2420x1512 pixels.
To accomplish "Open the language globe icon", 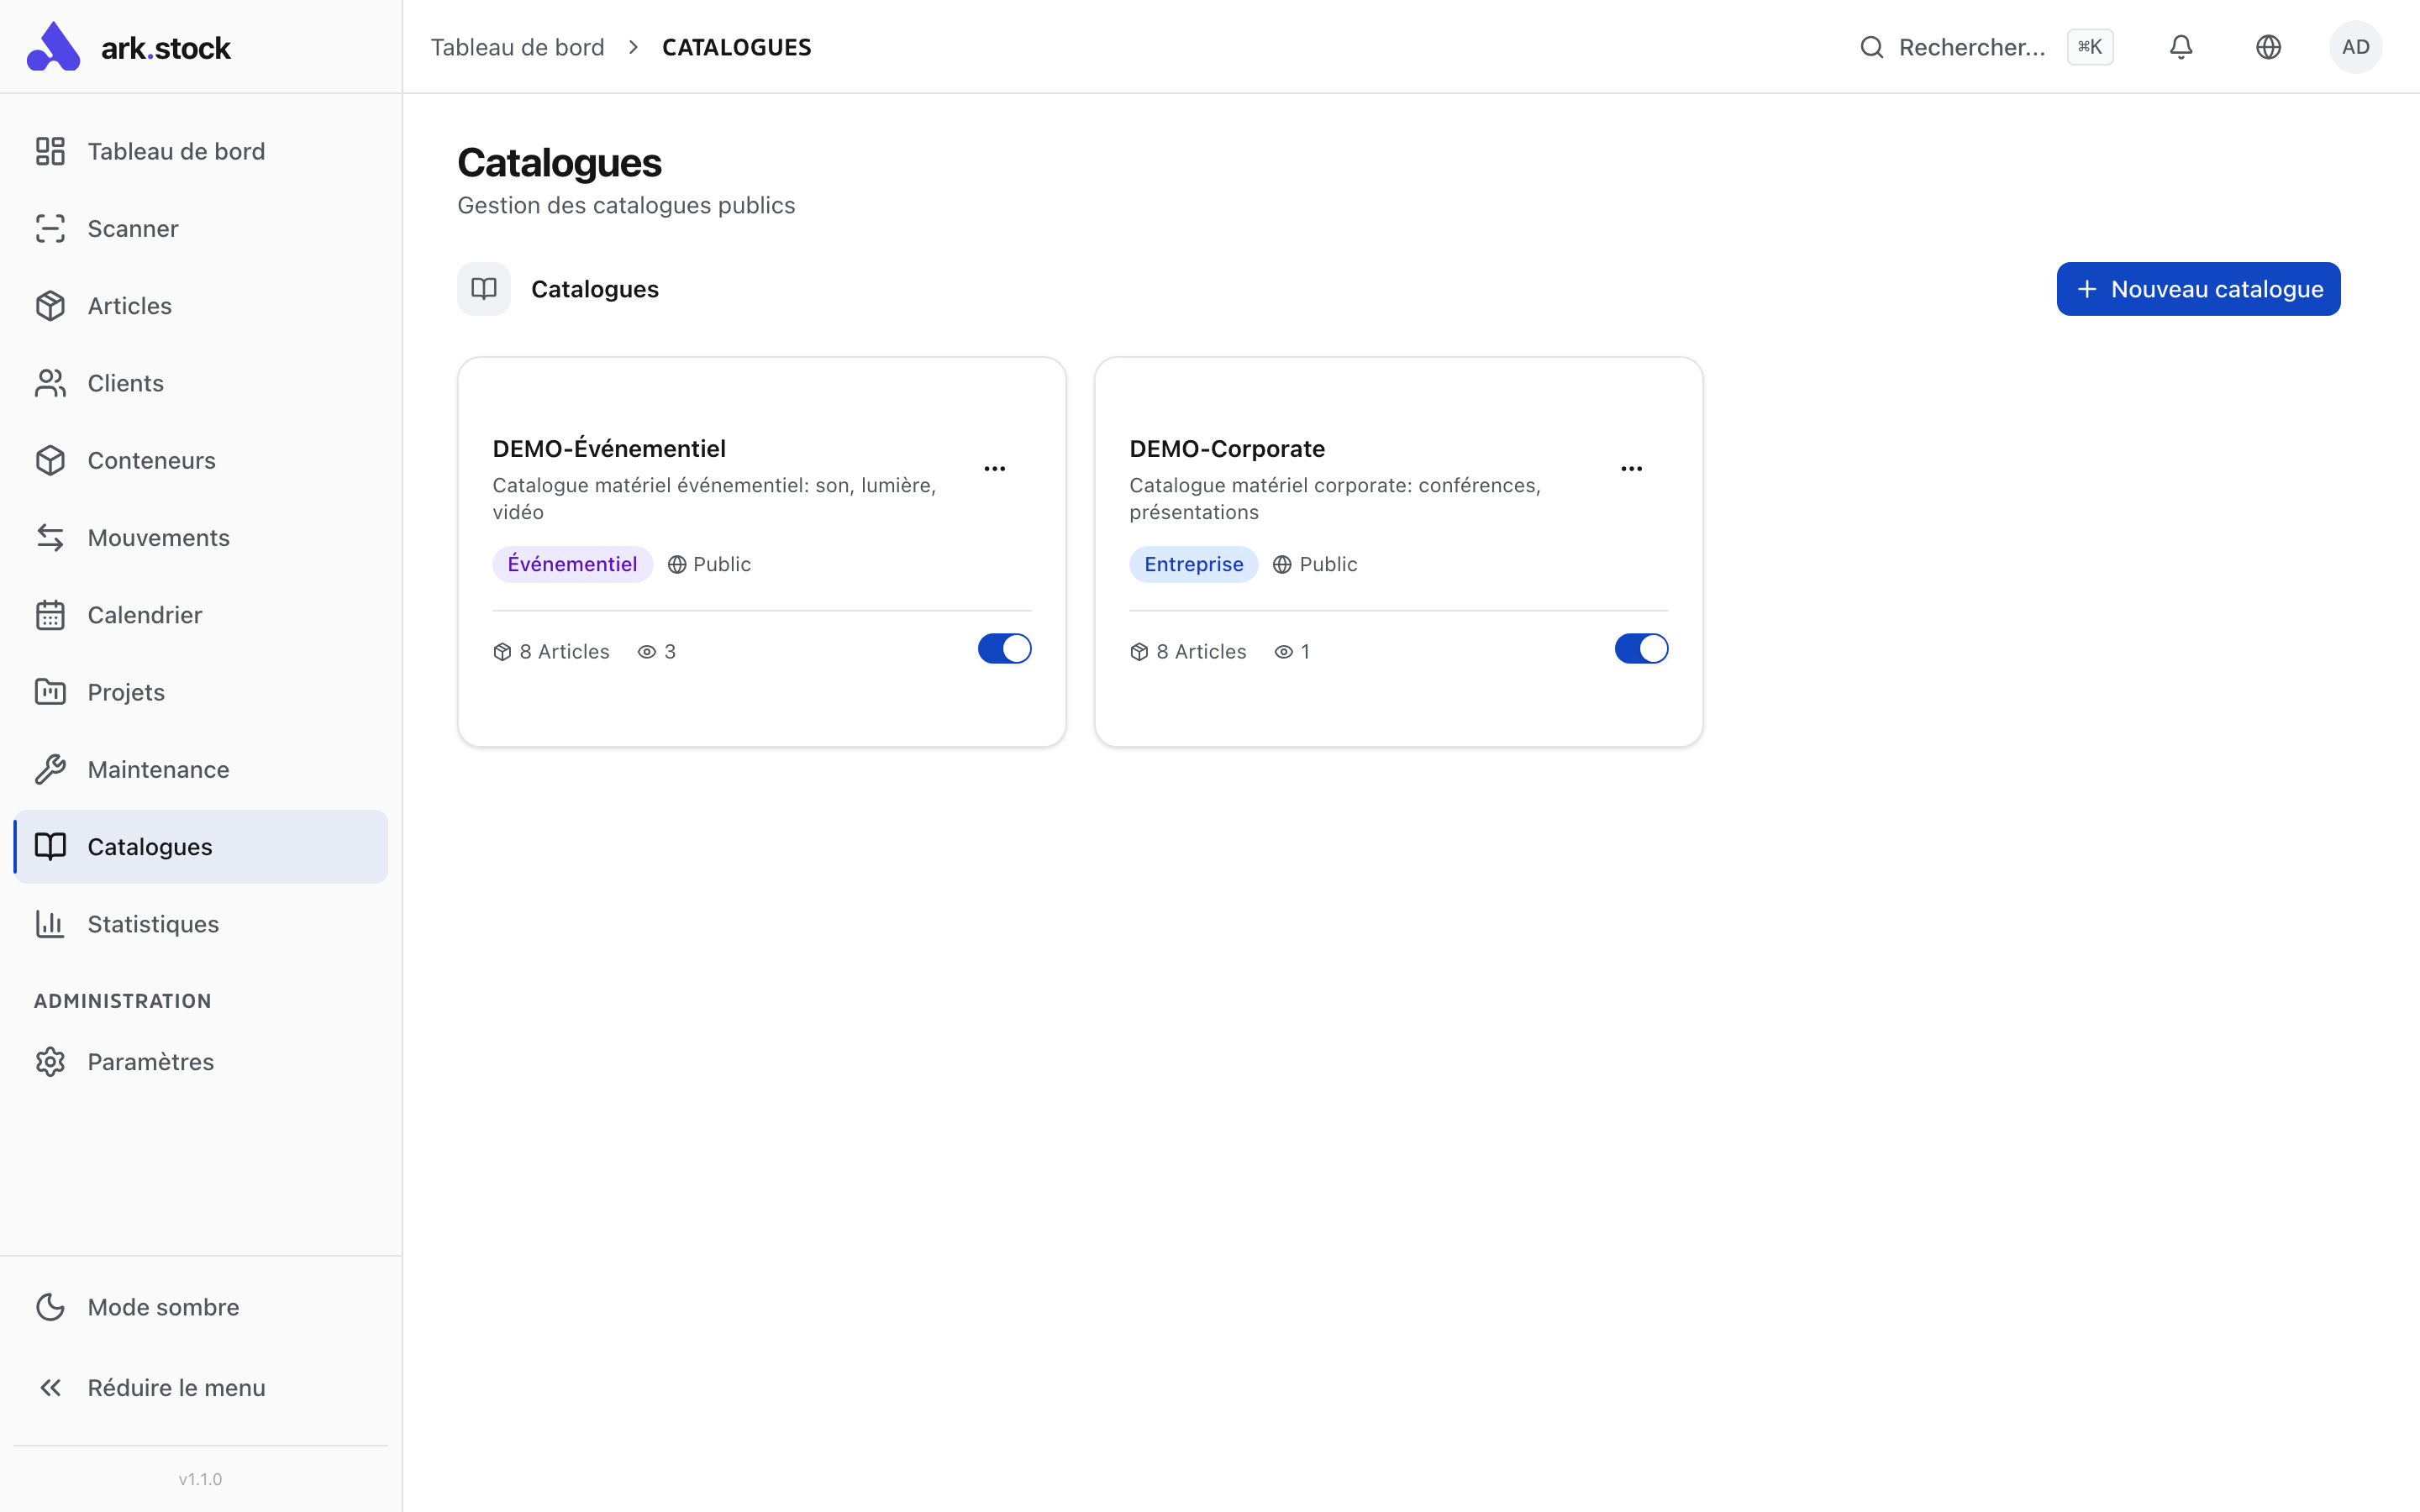I will pyautogui.click(x=2268, y=46).
